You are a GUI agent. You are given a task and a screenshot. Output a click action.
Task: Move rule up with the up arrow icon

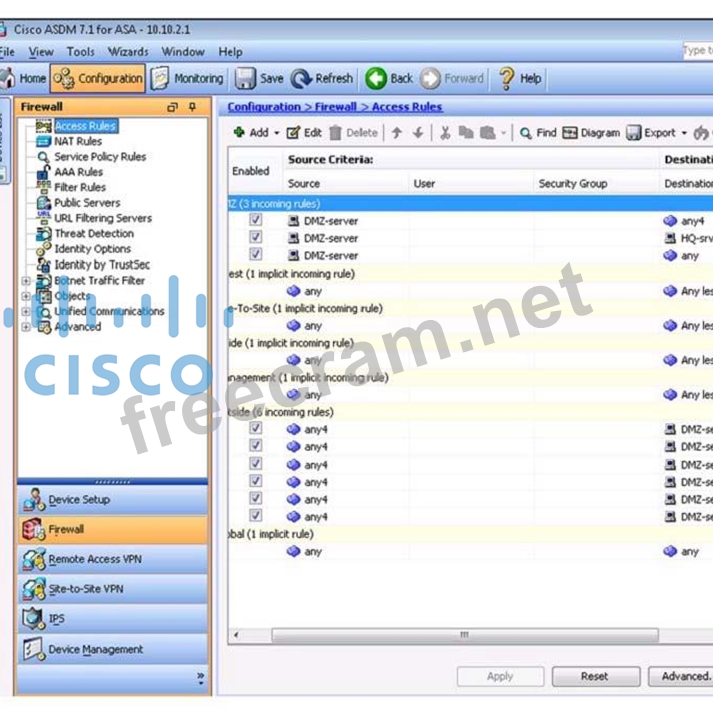[x=397, y=133]
